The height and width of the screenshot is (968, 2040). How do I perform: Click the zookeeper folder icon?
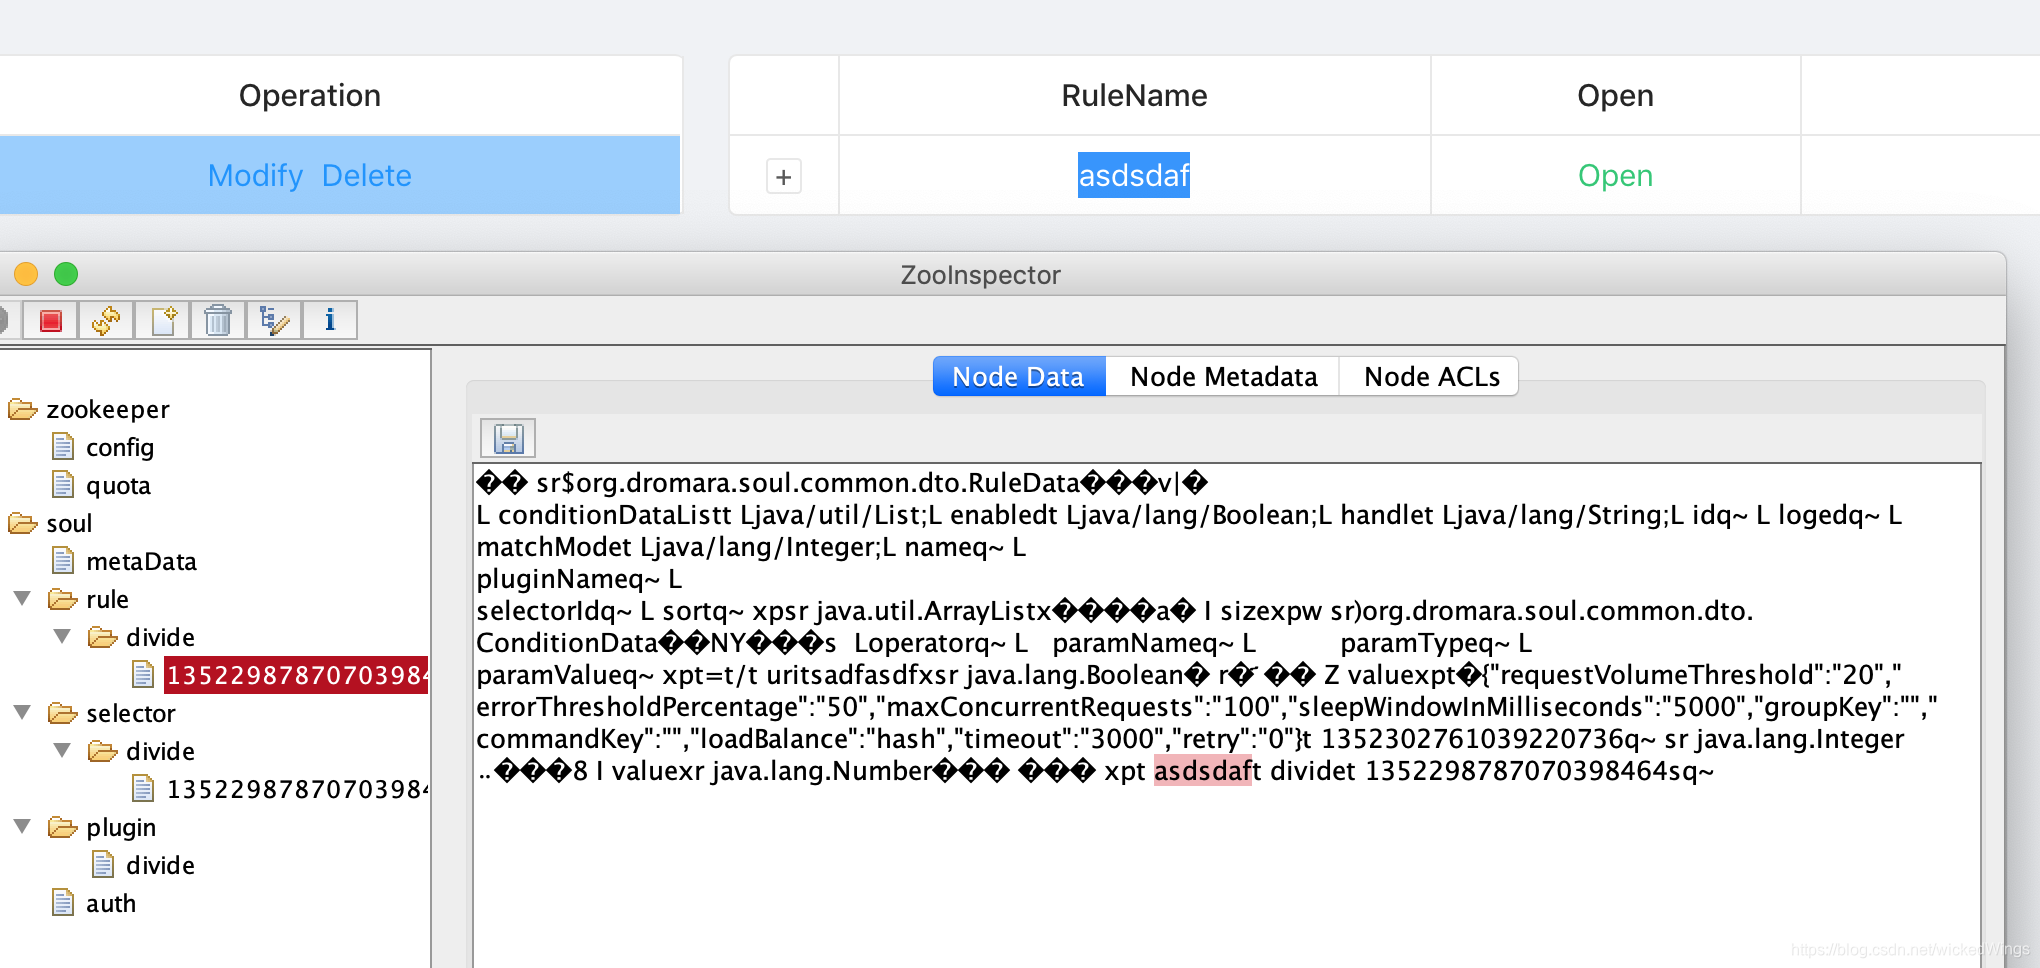tap(22, 409)
